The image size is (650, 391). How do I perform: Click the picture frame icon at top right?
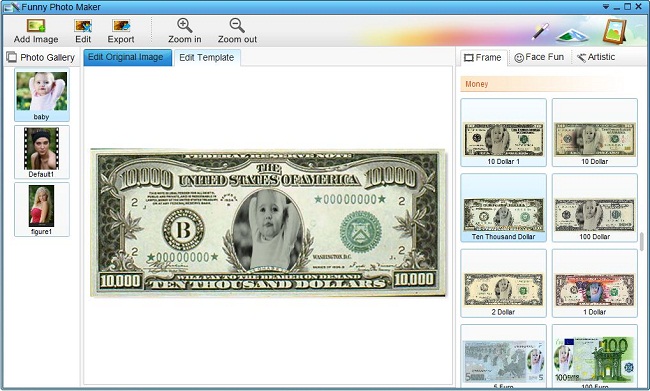(x=614, y=31)
